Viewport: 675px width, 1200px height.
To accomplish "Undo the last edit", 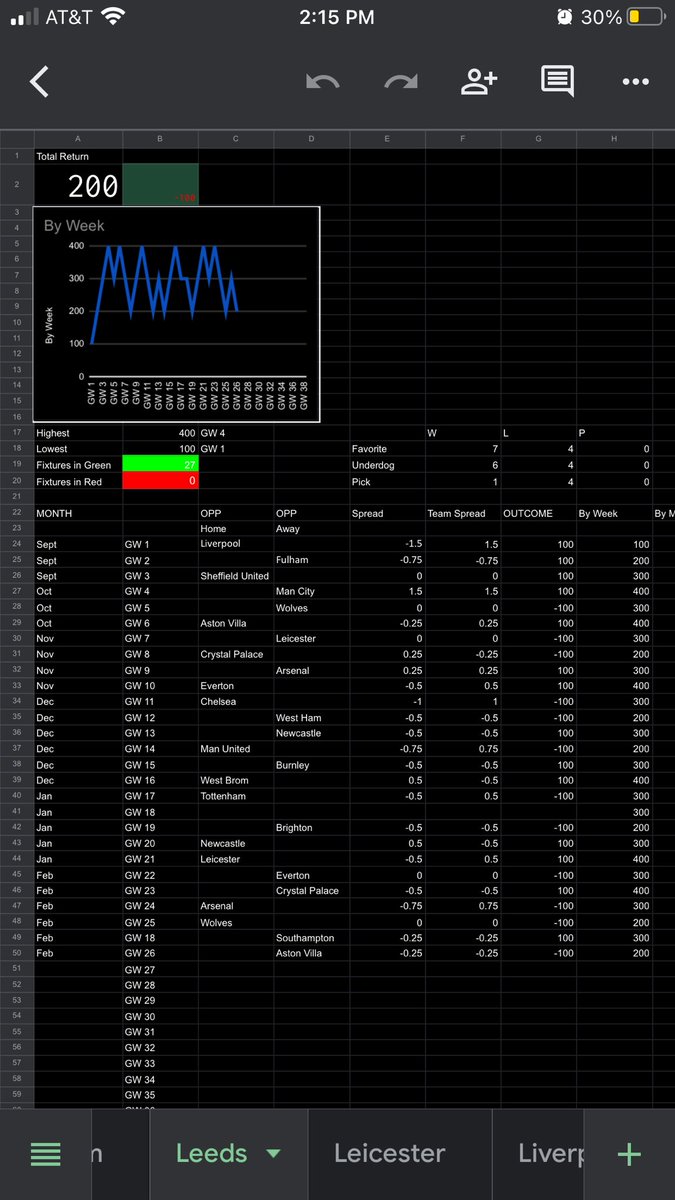I will click(322, 82).
